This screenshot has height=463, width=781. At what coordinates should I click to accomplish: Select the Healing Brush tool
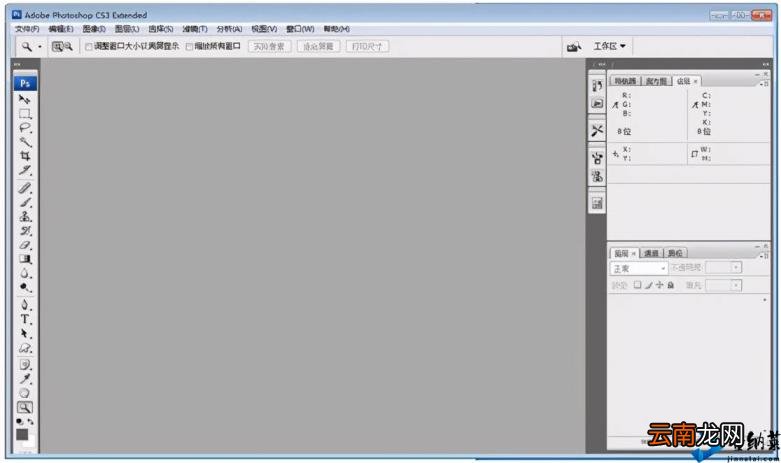tap(24, 188)
